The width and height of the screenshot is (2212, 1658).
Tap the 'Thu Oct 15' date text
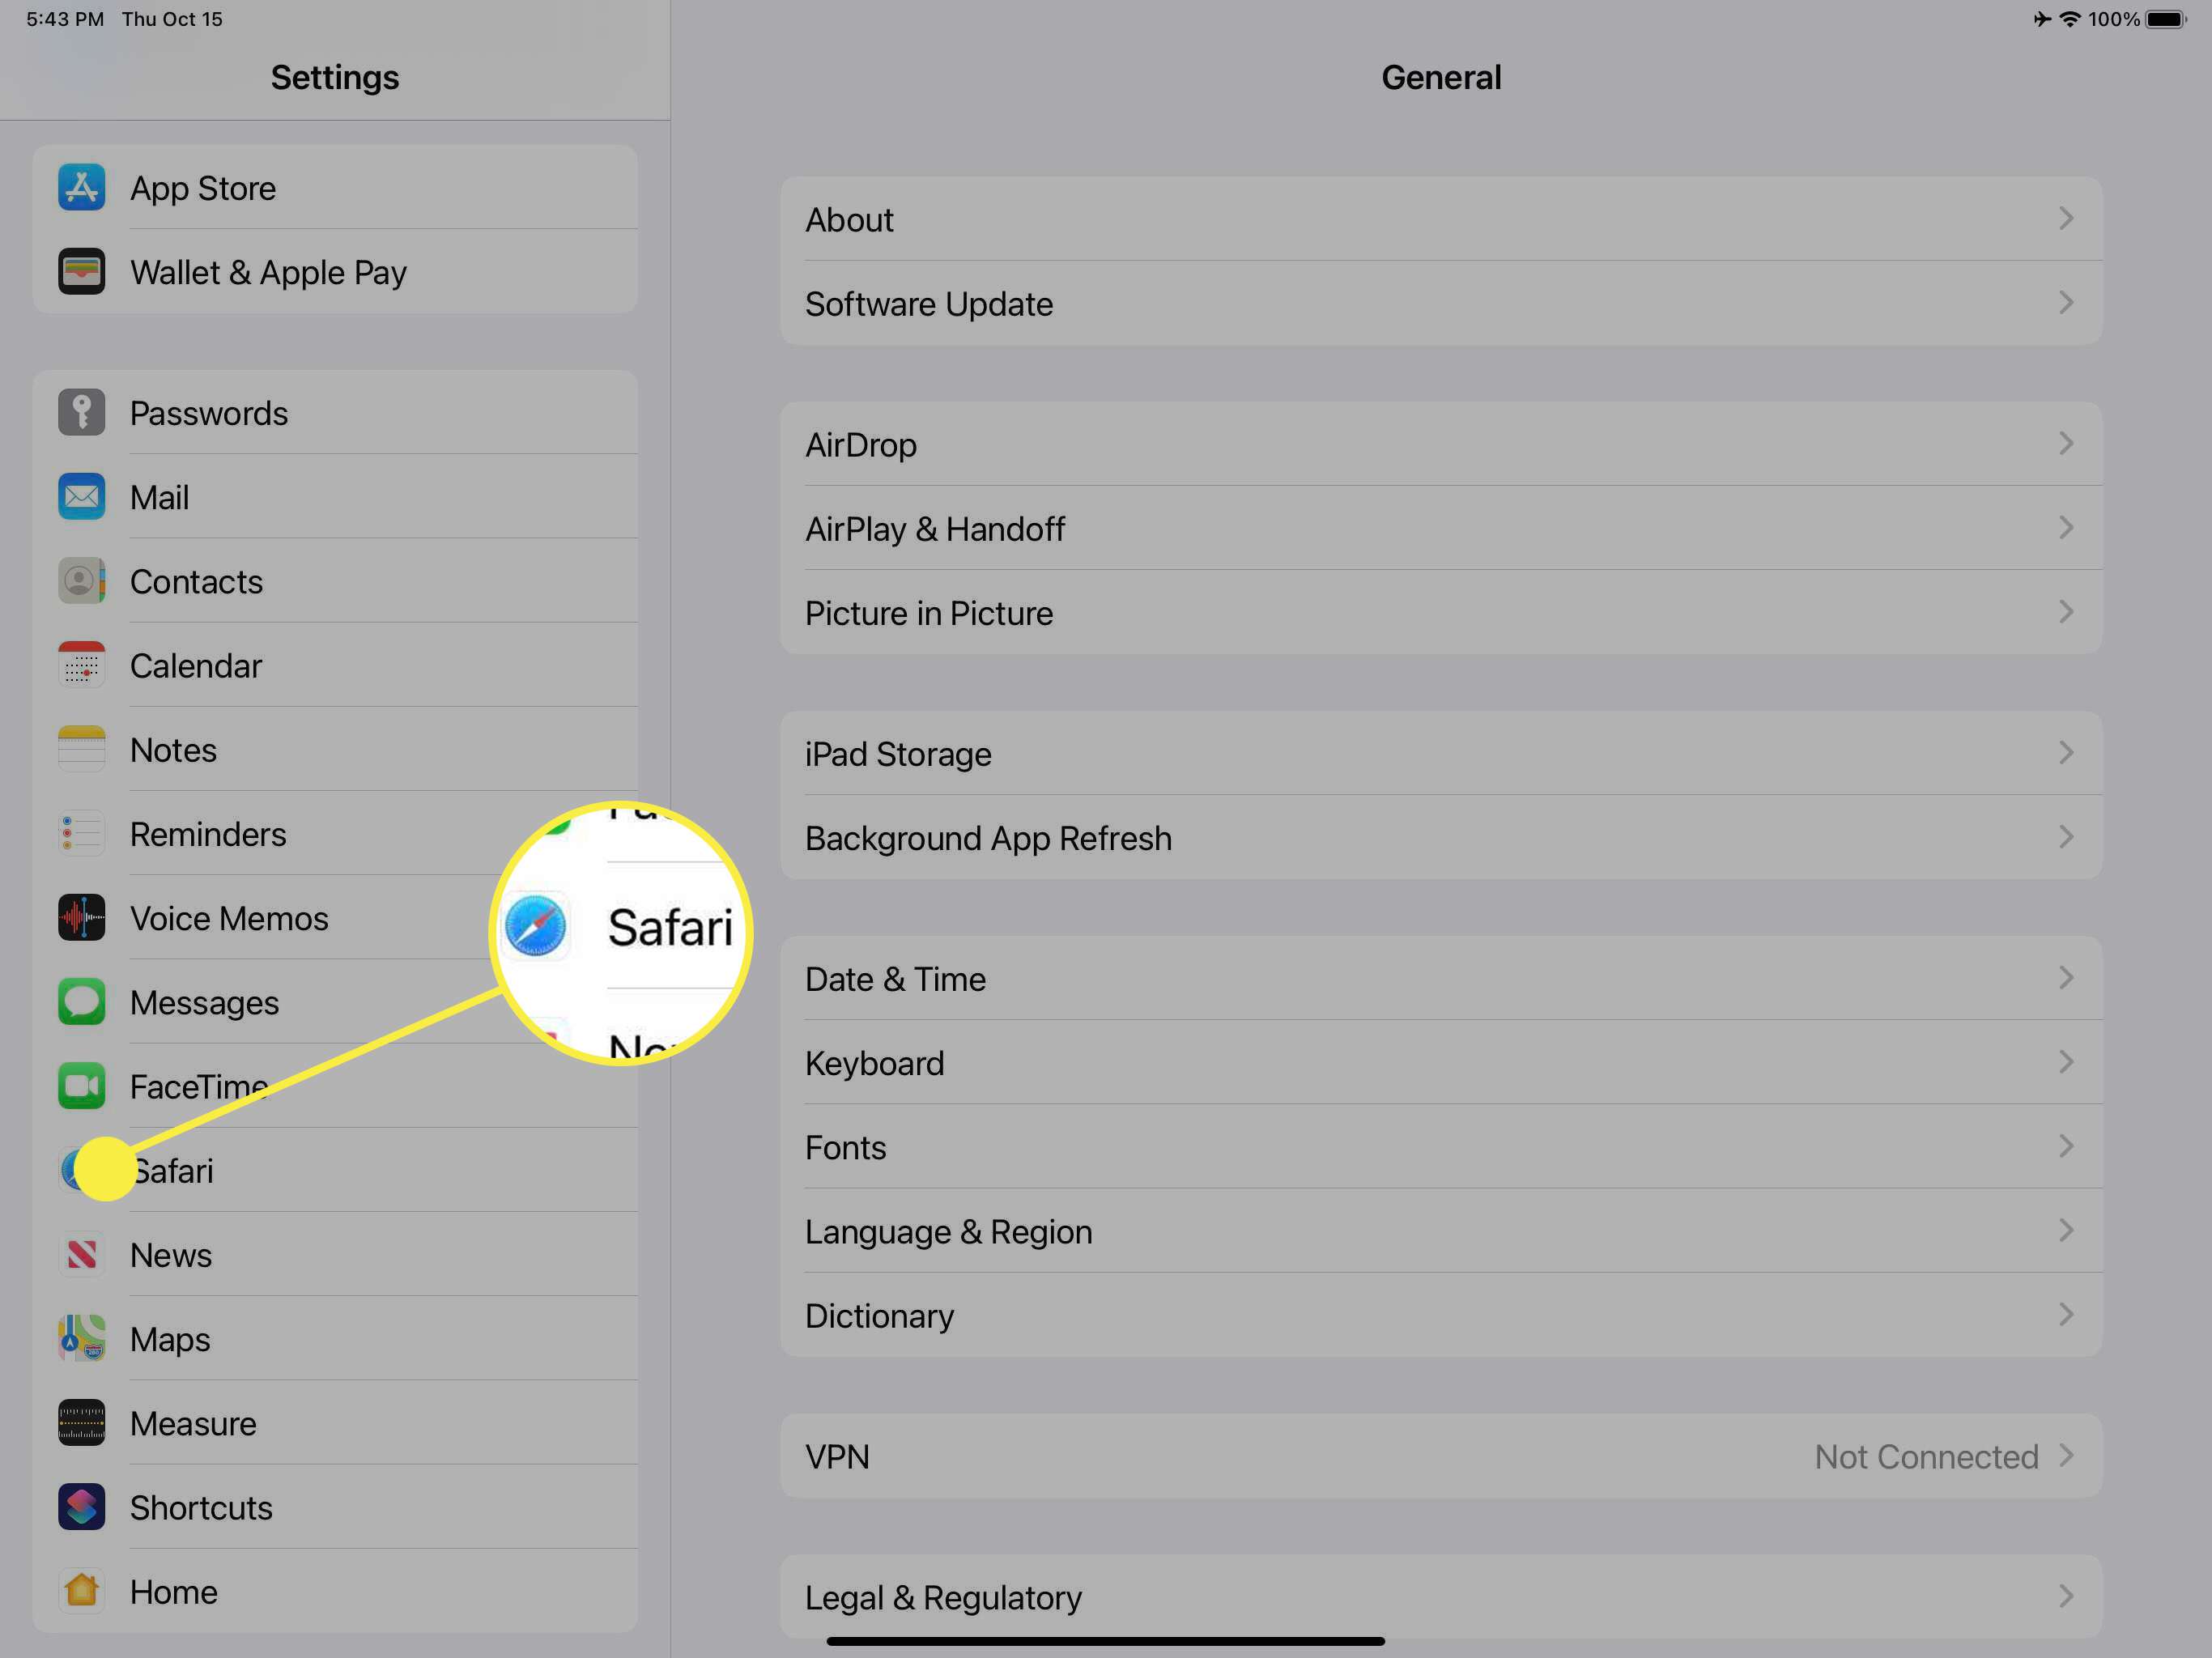[172, 19]
